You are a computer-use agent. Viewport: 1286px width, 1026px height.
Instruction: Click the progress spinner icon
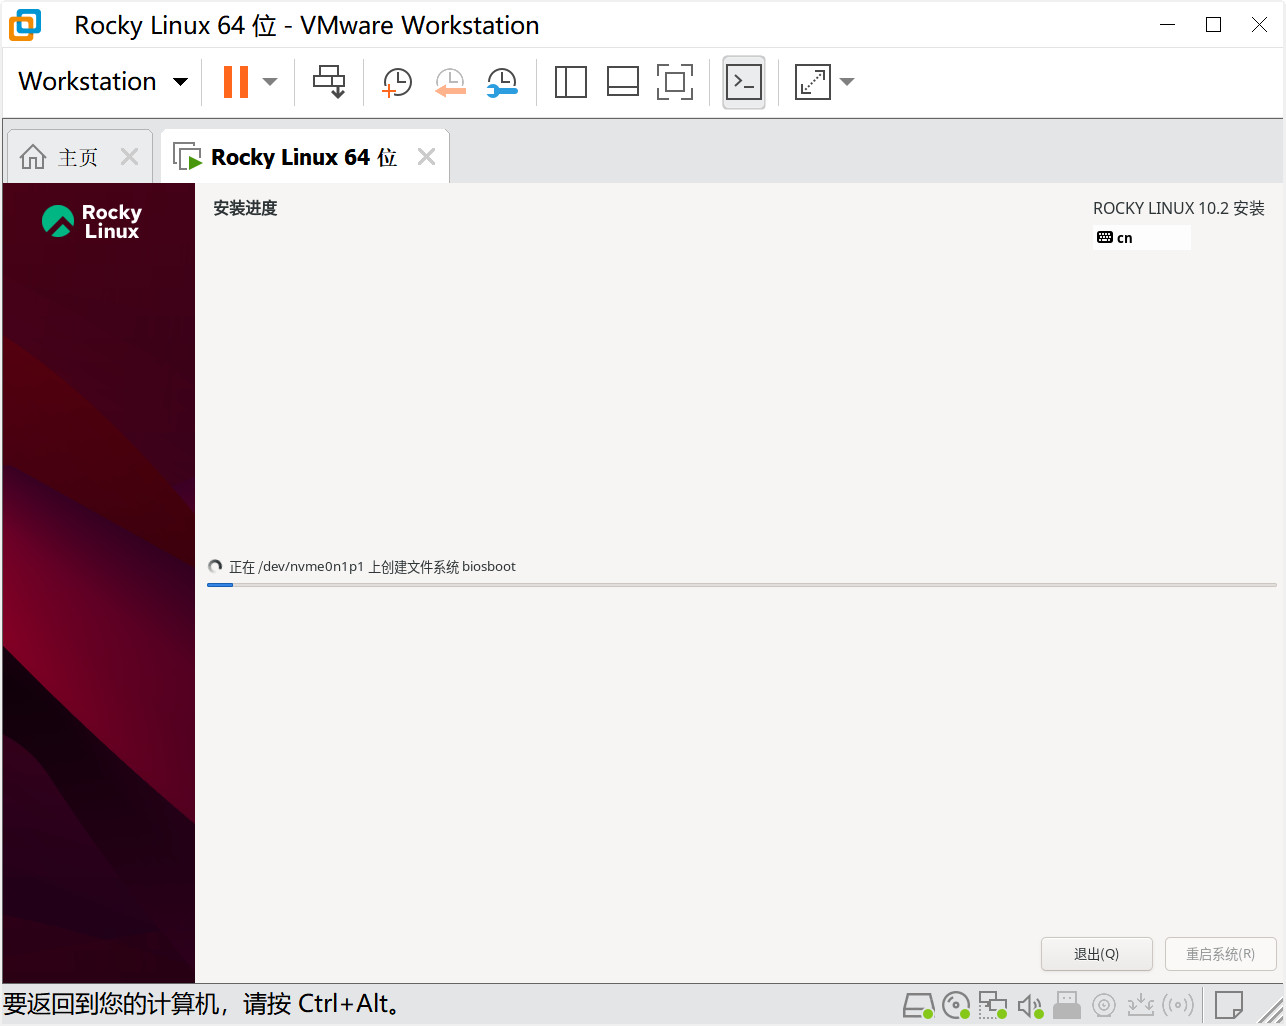215,567
